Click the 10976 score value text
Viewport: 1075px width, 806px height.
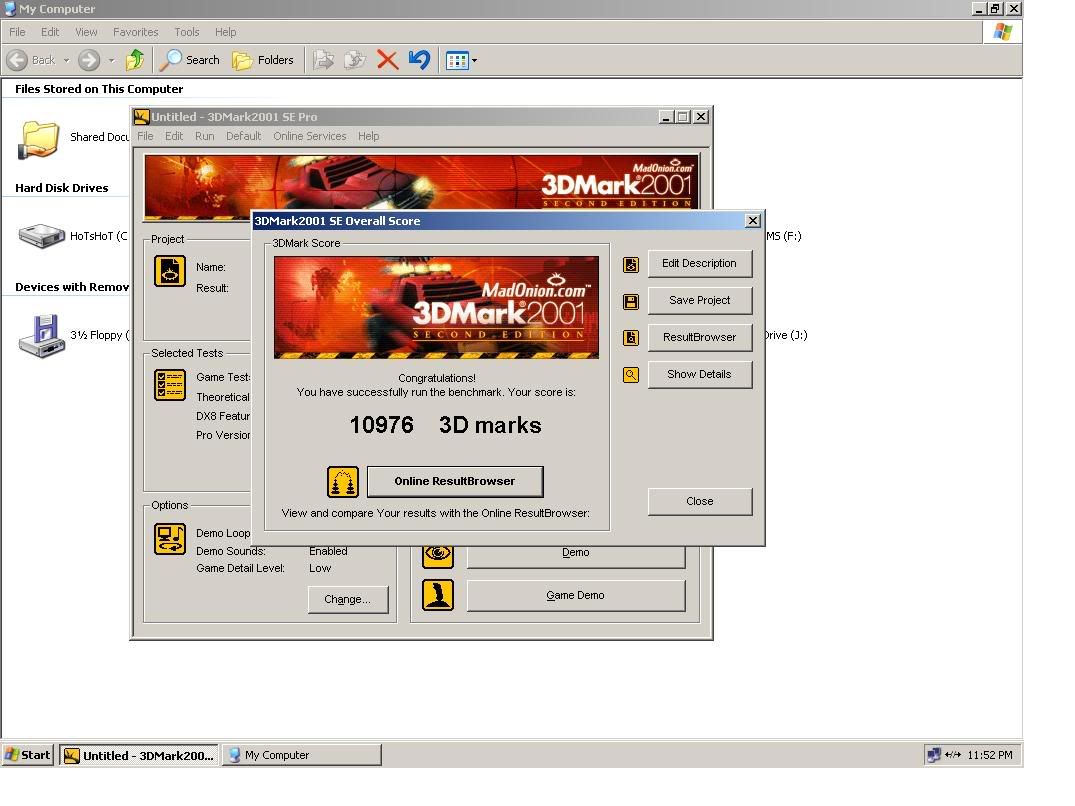pyautogui.click(x=382, y=425)
